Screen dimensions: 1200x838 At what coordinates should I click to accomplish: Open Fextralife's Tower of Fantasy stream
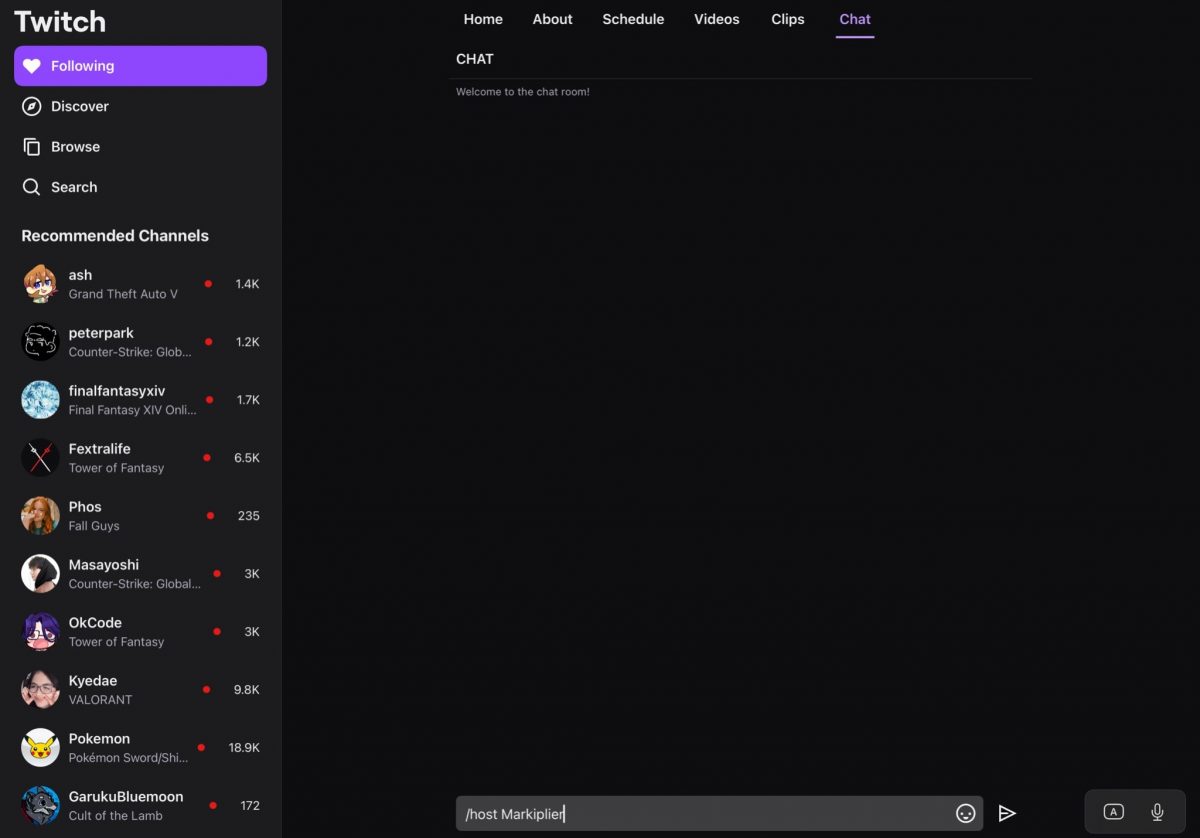tap(116, 458)
